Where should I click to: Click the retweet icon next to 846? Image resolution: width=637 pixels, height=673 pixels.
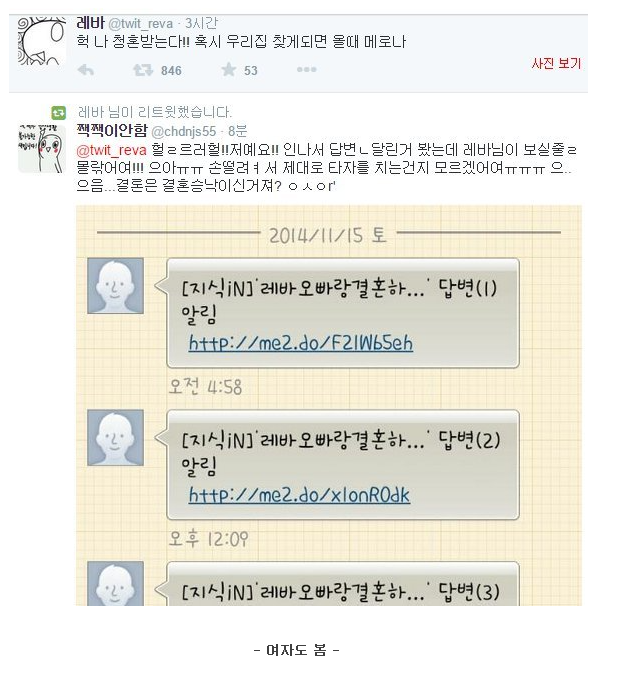143,70
